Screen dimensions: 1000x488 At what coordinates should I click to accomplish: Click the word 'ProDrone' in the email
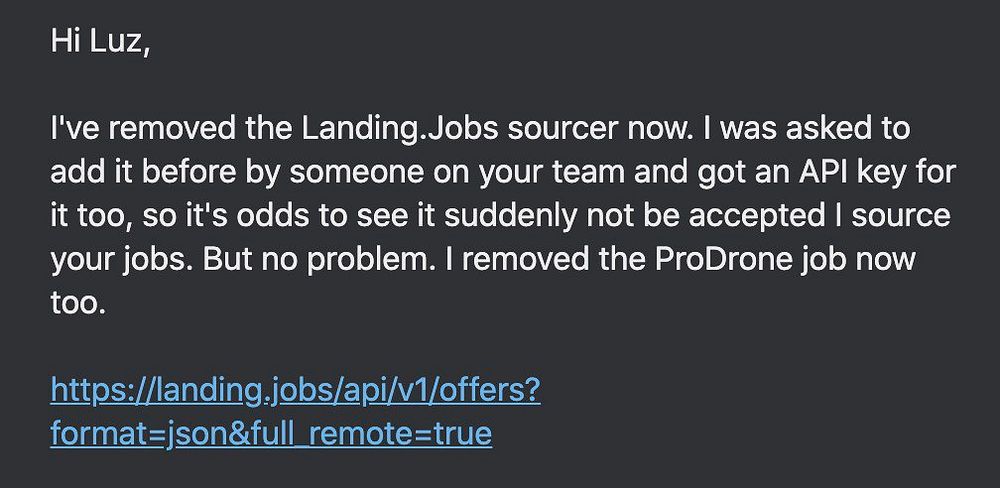(700, 259)
